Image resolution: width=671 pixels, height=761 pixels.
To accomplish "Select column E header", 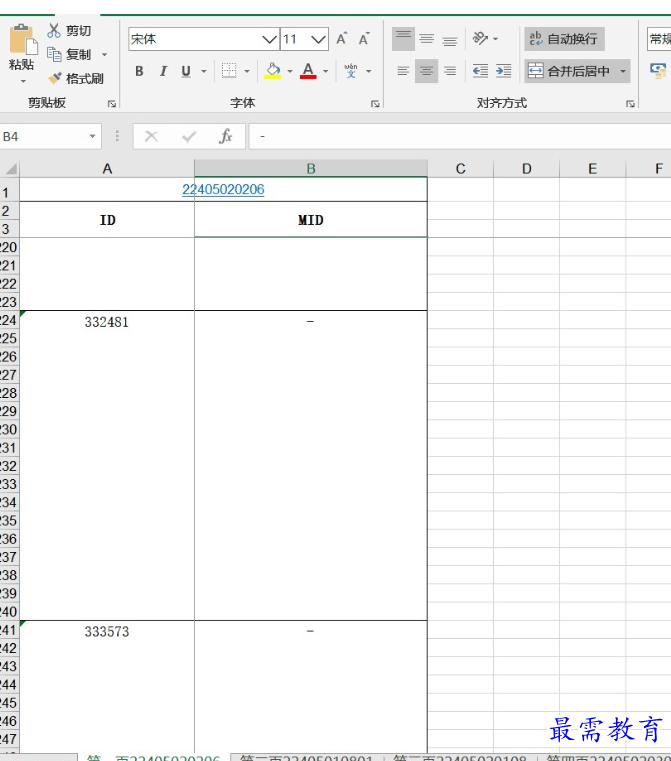I will coord(592,168).
